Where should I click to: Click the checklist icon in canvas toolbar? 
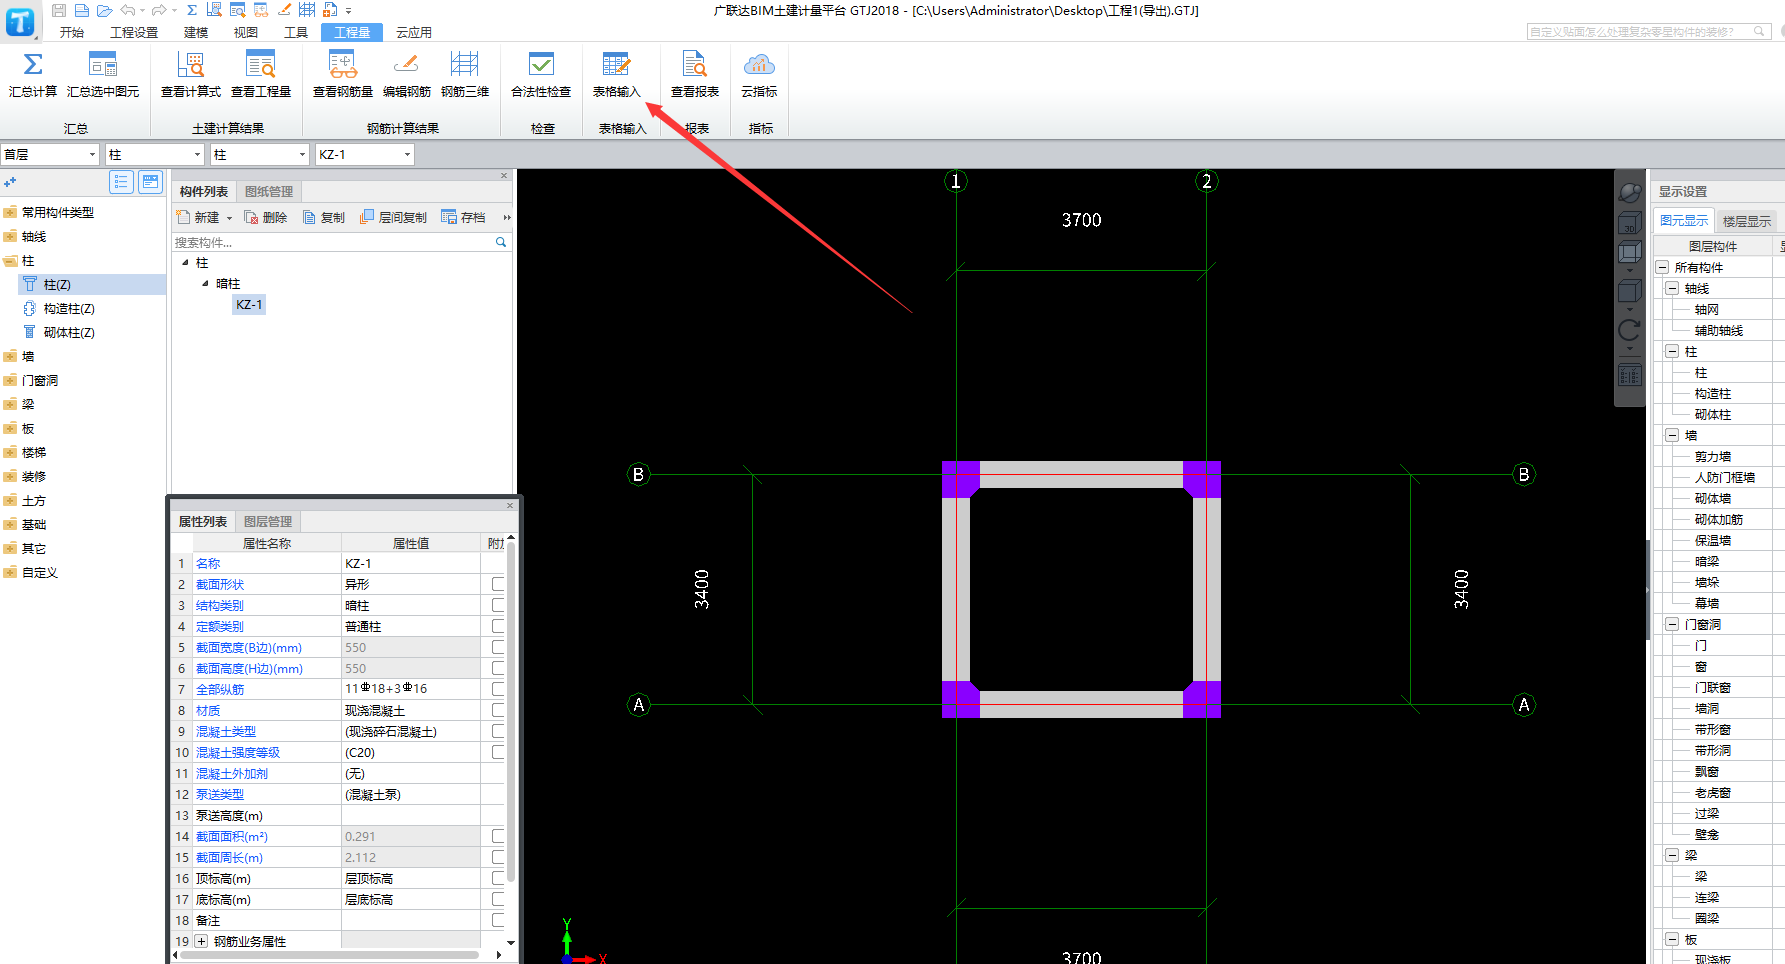click(1630, 376)
